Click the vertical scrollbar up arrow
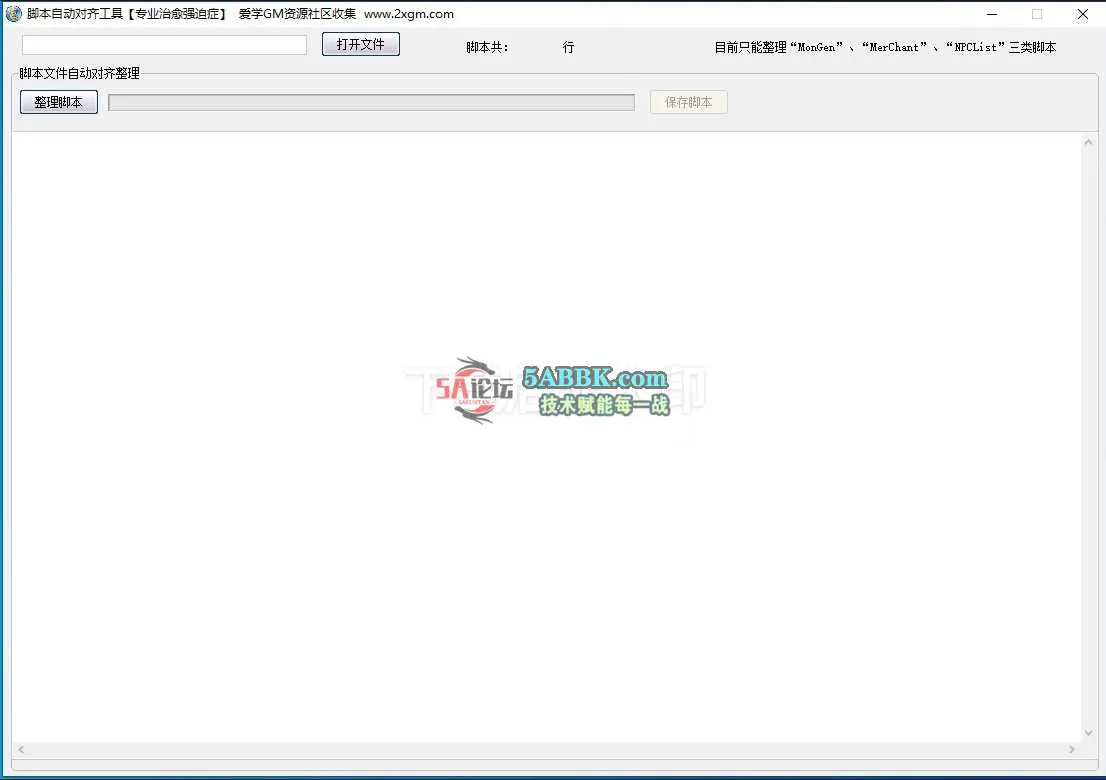This screenshot has height=780, width=1106. pyautogui.click(x=1088, y=143)
